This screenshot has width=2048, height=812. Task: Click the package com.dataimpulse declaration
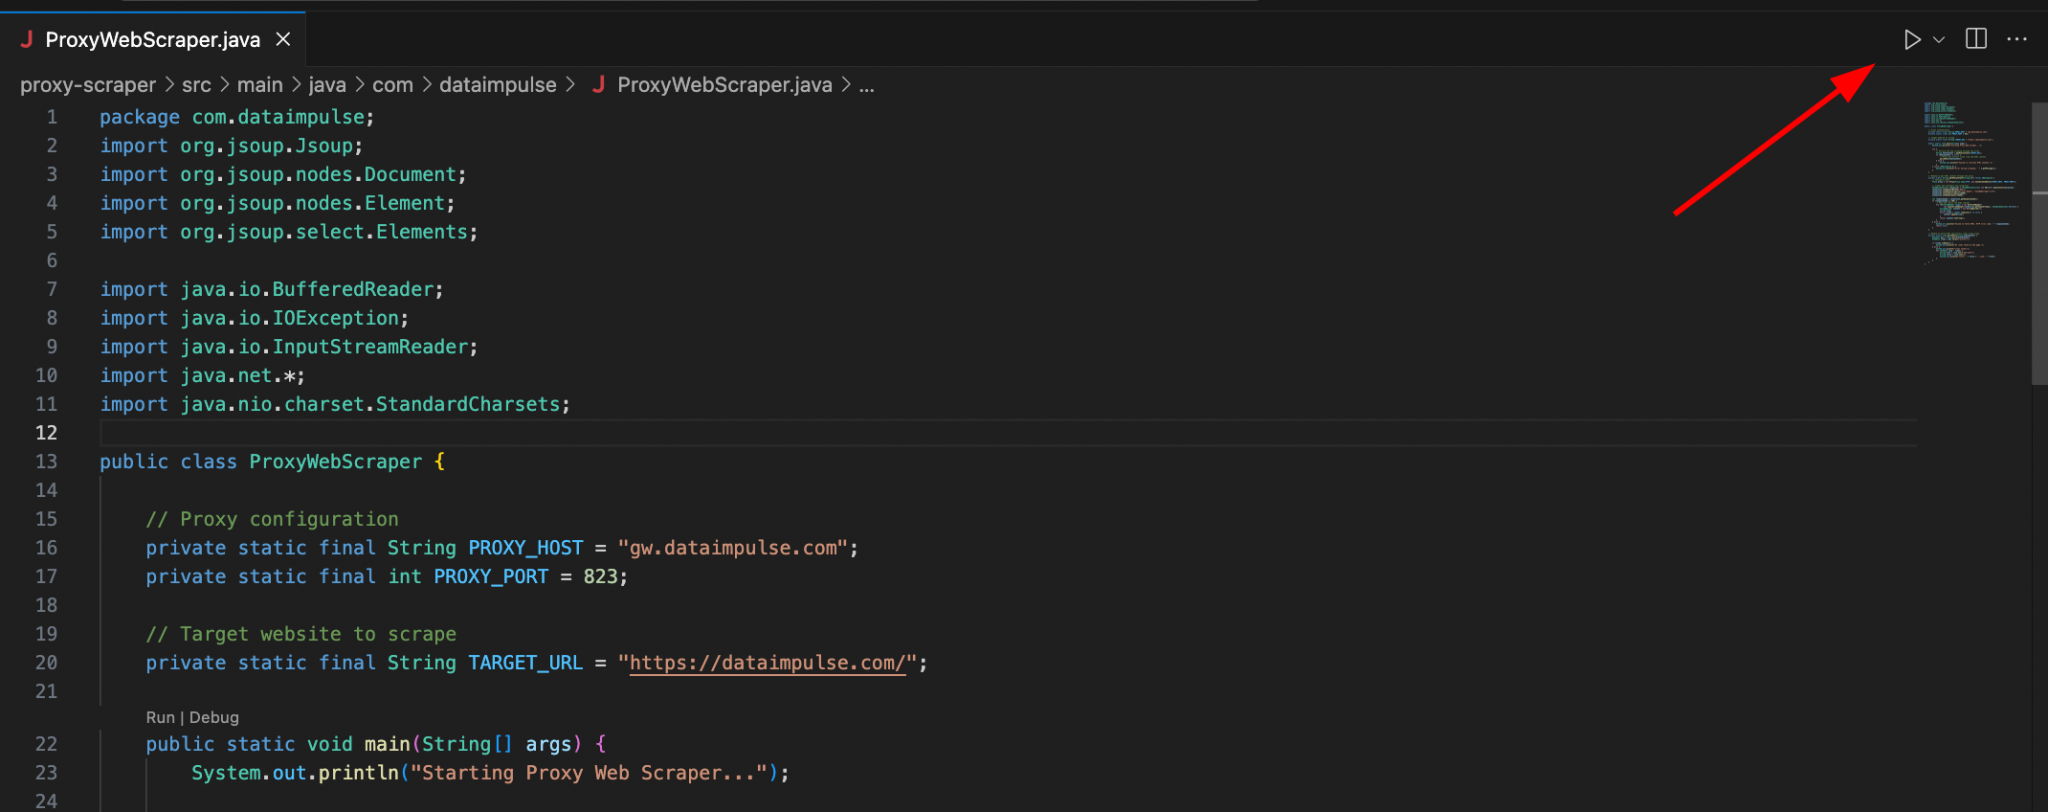[237, 117]
